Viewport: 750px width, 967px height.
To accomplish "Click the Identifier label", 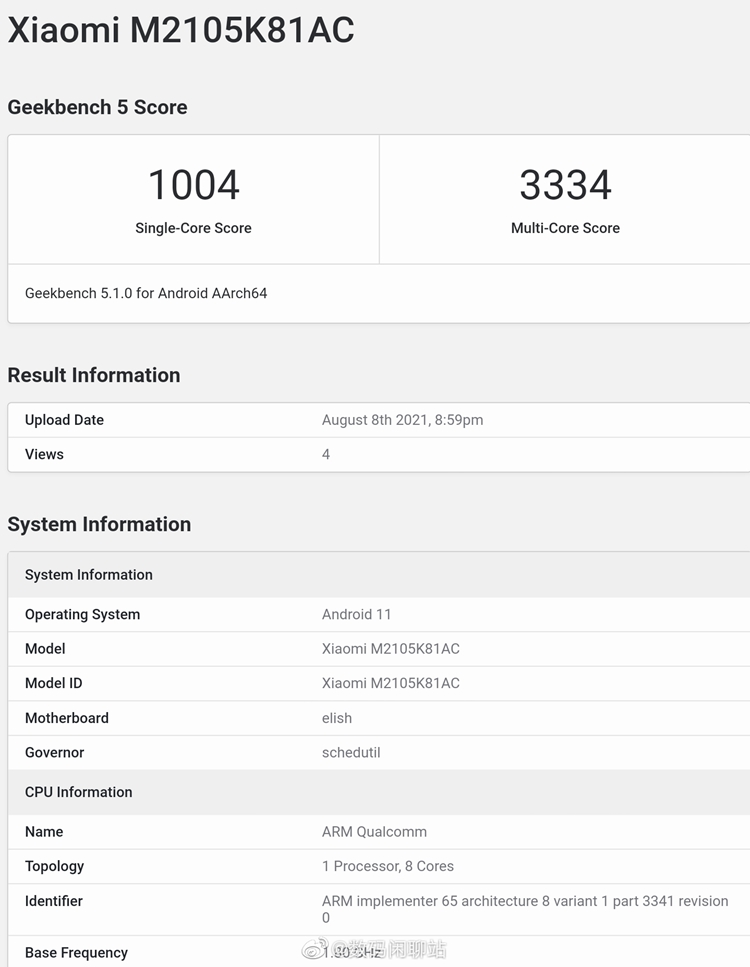I will click(x=54, y=901).
